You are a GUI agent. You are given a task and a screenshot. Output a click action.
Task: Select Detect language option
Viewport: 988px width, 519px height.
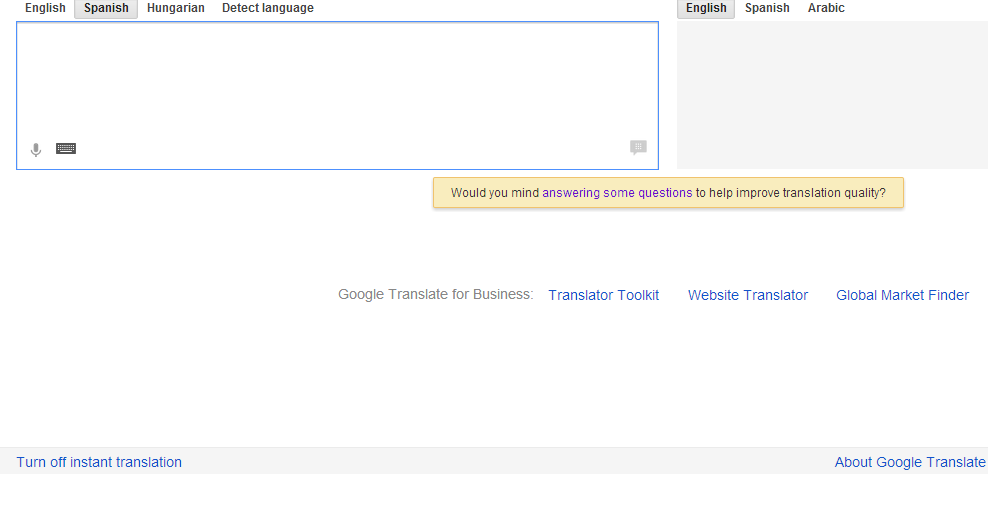(x=267, y=8)
